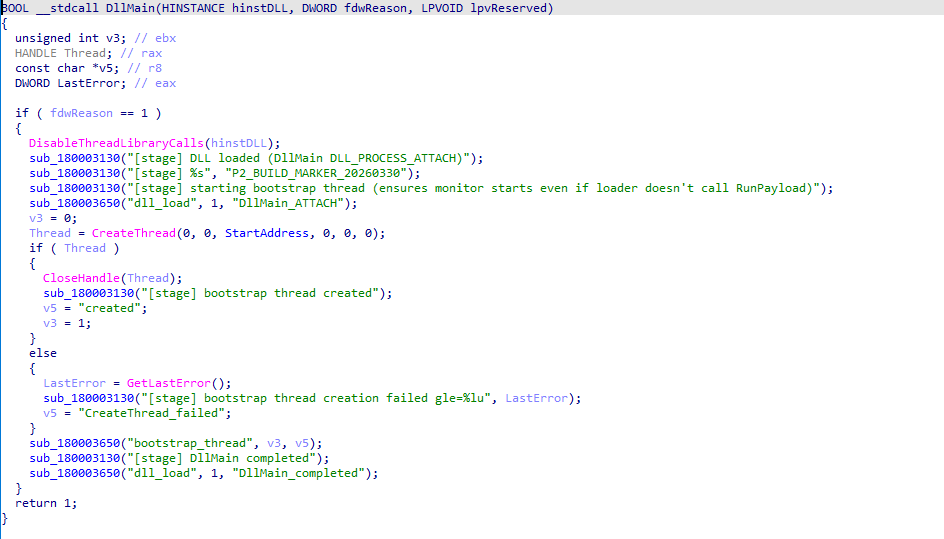Click the else keyword
Image resolution: width=944 pixels, height=539 pixels.
43,354
